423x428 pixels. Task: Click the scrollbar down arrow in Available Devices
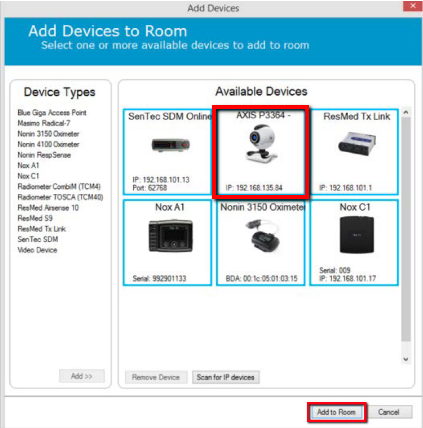tap(406, 359)
